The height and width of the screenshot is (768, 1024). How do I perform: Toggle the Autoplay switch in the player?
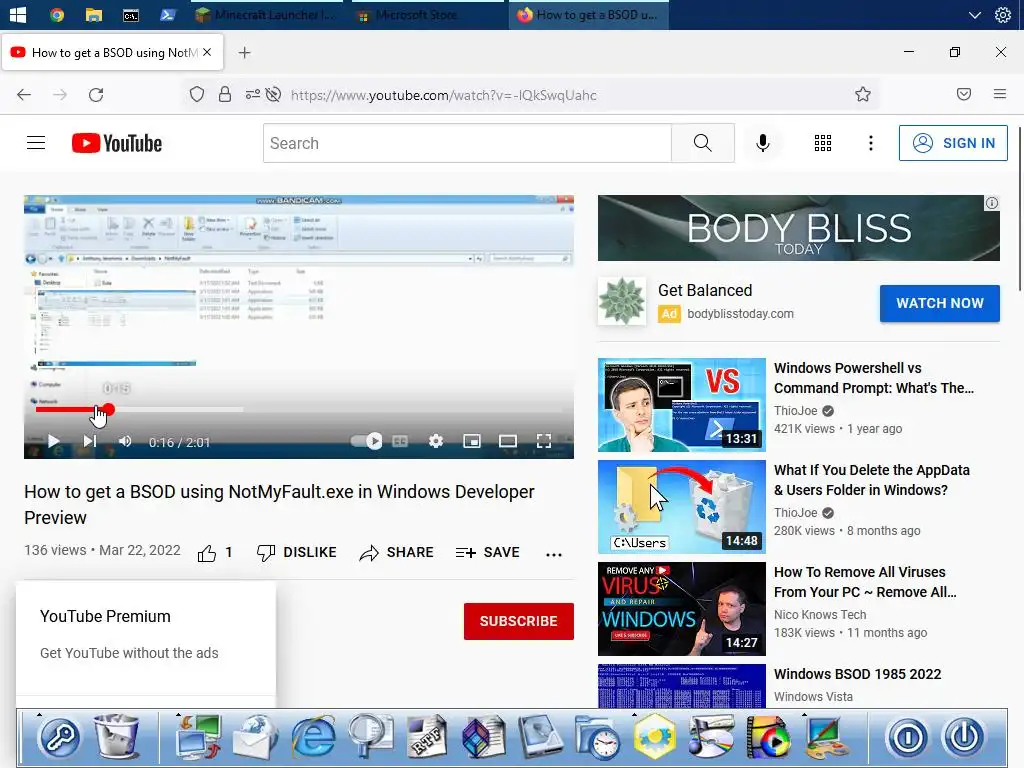[x=366, y=441]
